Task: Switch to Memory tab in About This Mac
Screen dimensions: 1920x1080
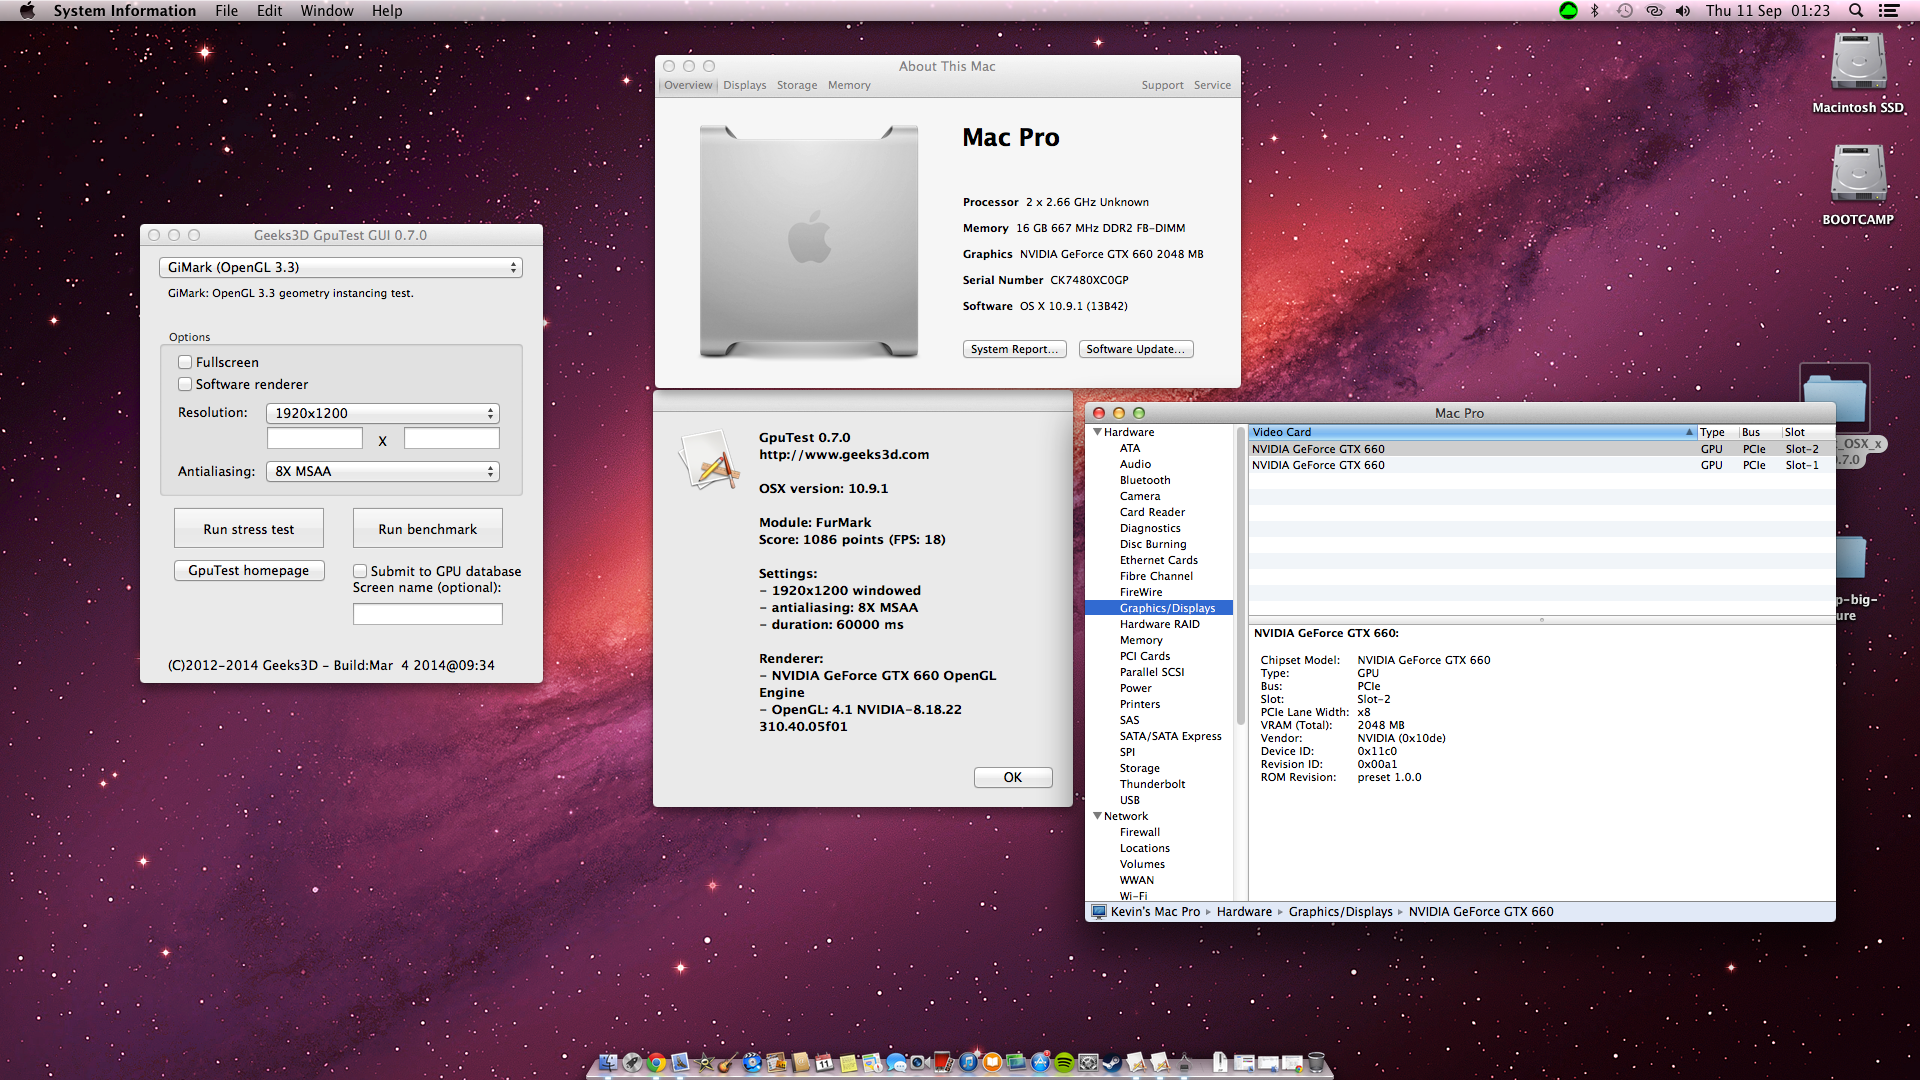Action: pyautogui.click(x=849, y=85)
